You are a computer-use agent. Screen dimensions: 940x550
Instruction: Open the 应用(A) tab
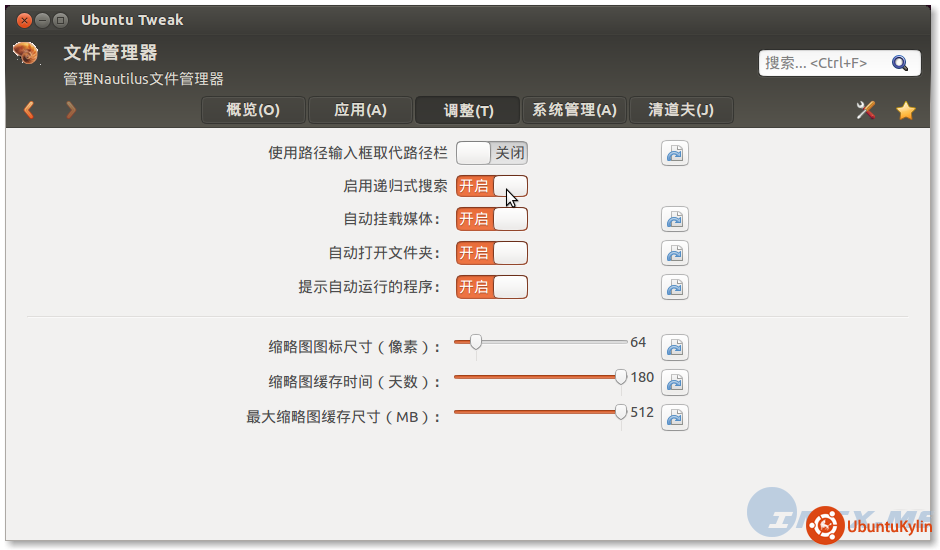360,110
